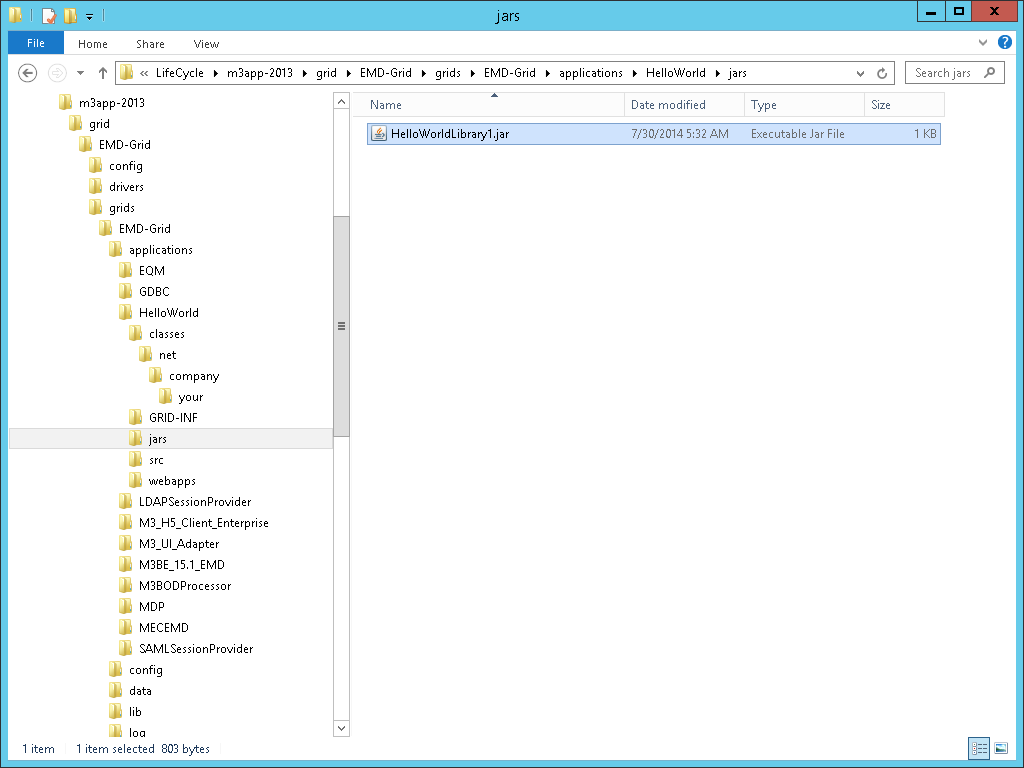Open the recent locations dropdown arrow
Image resolution: width=1024 pixels, height=768 pixels.
tap(80, 73)
